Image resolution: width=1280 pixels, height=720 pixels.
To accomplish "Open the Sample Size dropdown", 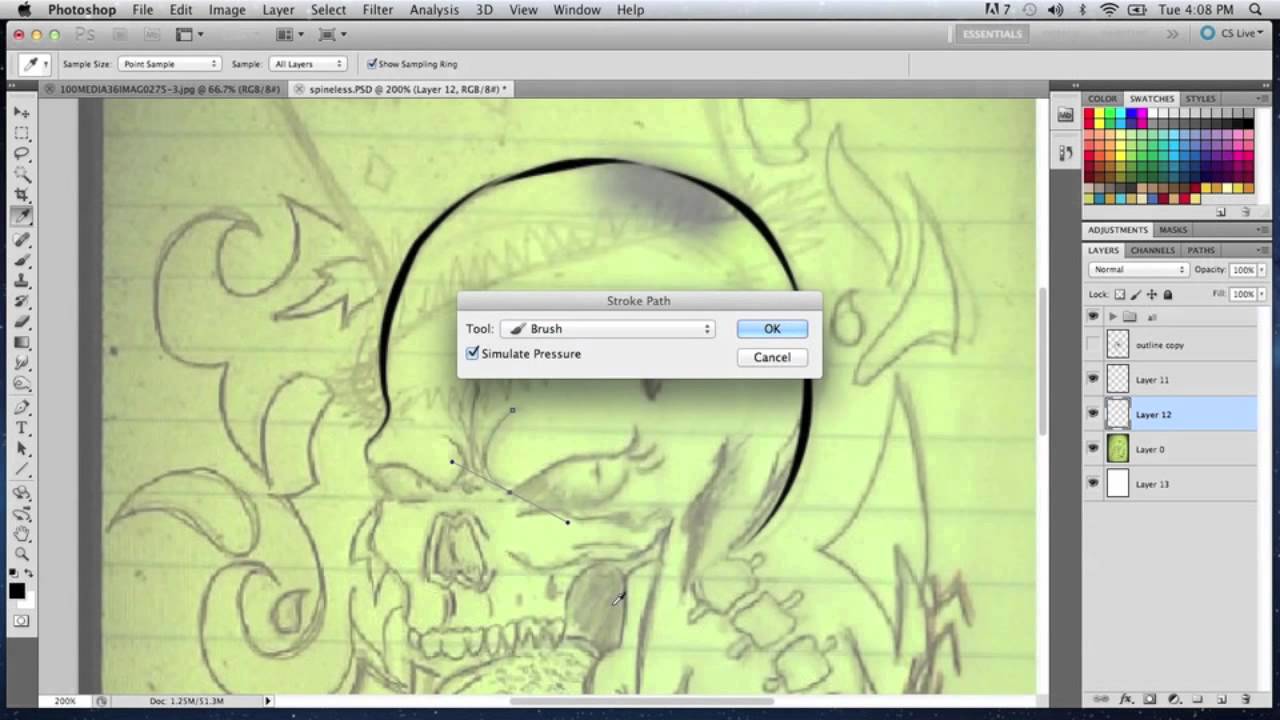I will coord(169,64).
